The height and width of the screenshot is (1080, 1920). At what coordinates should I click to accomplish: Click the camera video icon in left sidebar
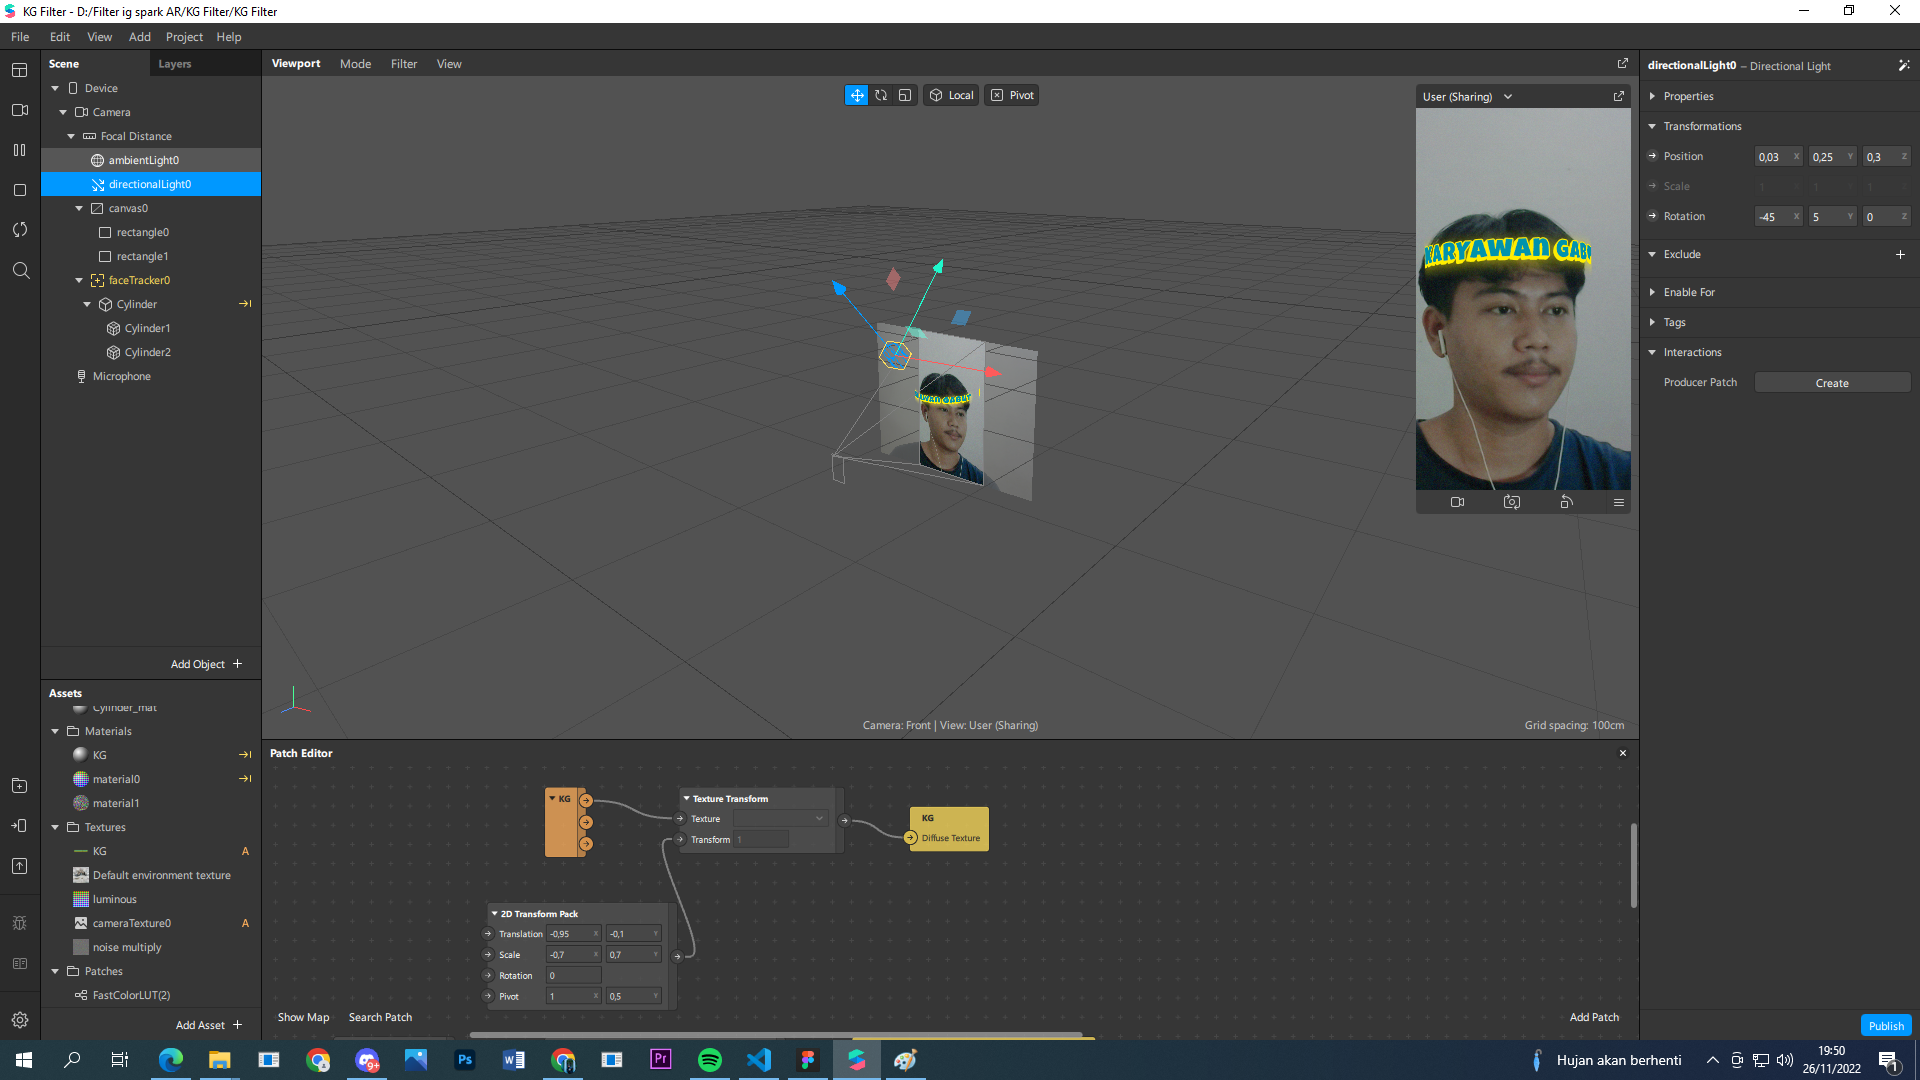pos(20,110)
